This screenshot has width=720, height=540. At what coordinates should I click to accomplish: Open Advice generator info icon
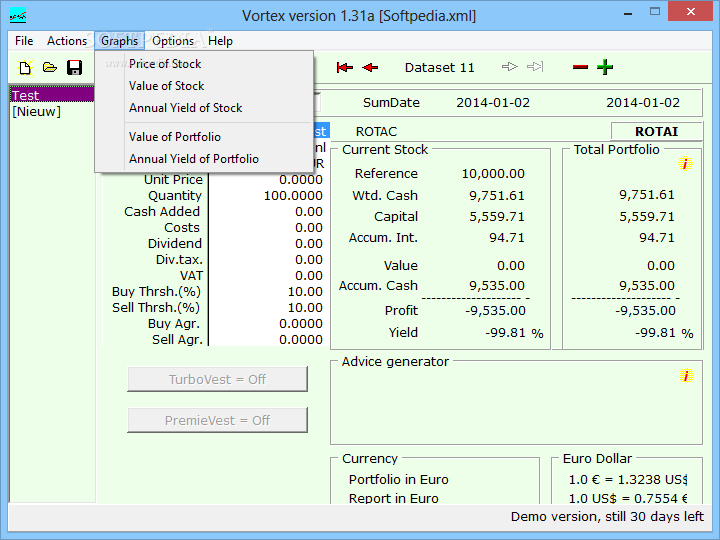pyautogui.click(x=686, y=376)
